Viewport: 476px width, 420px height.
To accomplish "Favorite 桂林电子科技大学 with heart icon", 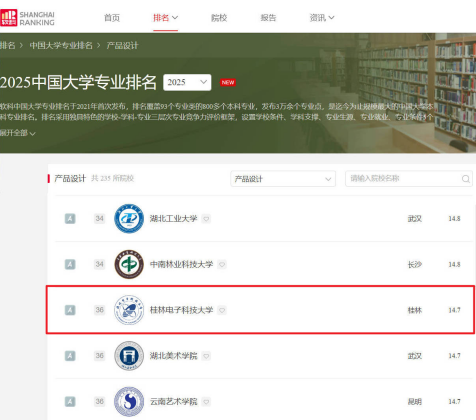I will tap(222, 310).
